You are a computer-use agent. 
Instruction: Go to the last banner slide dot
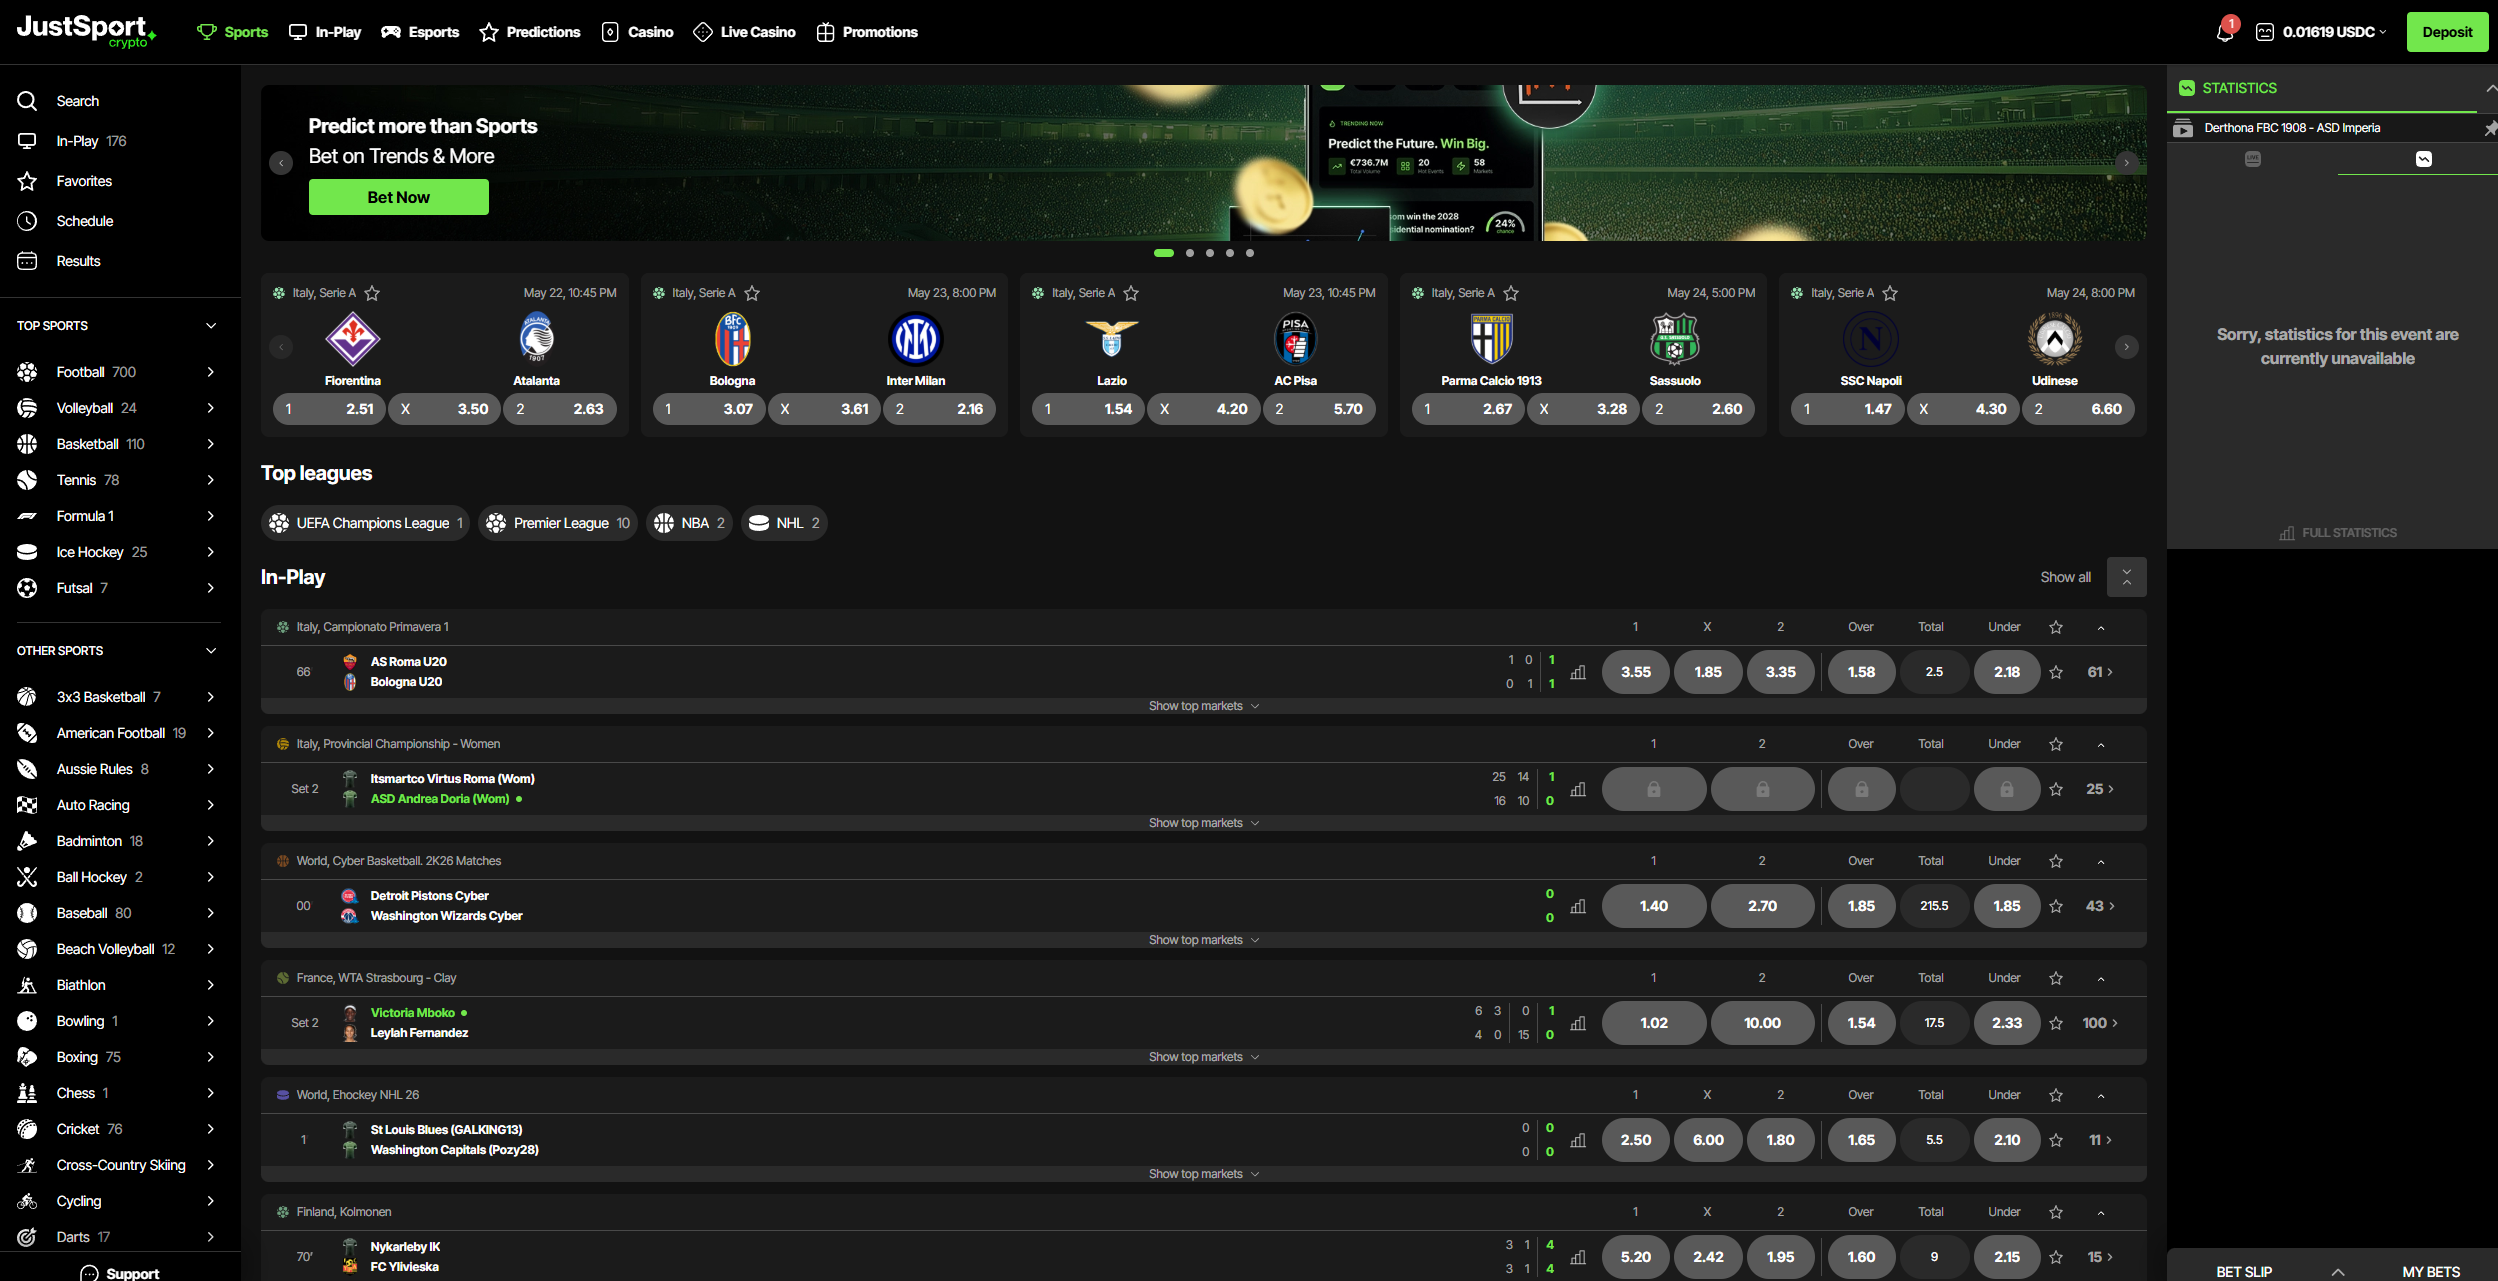point(1249,253)
